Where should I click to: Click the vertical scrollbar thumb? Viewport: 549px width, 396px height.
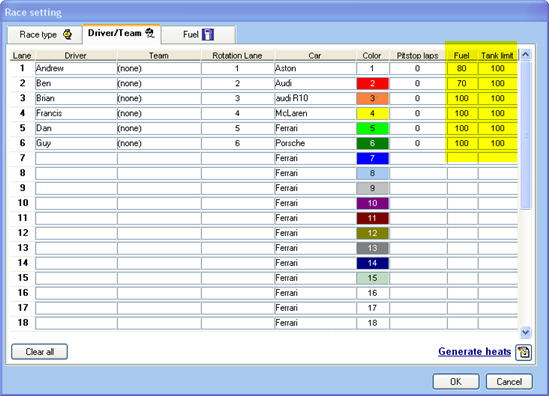pyautogui.click(x=525, y=135)
